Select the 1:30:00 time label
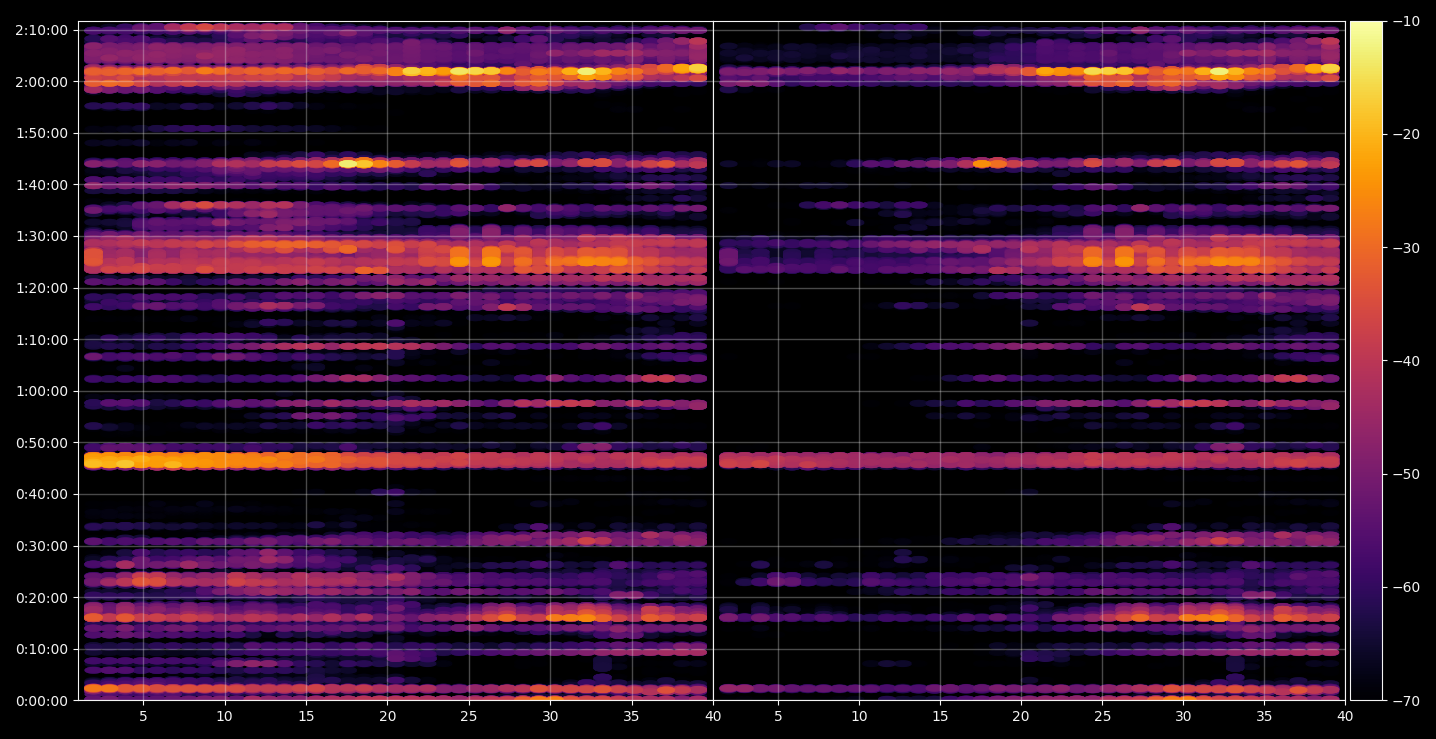This screenshot has height=739, width=1436. pyautogui.click(x=41, y=236)
